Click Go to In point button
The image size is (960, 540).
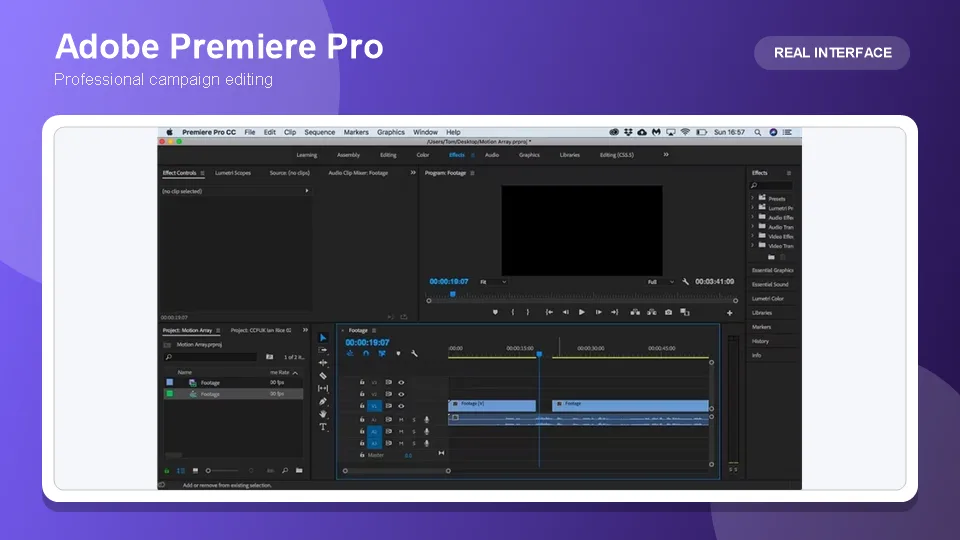coord(549,312)
